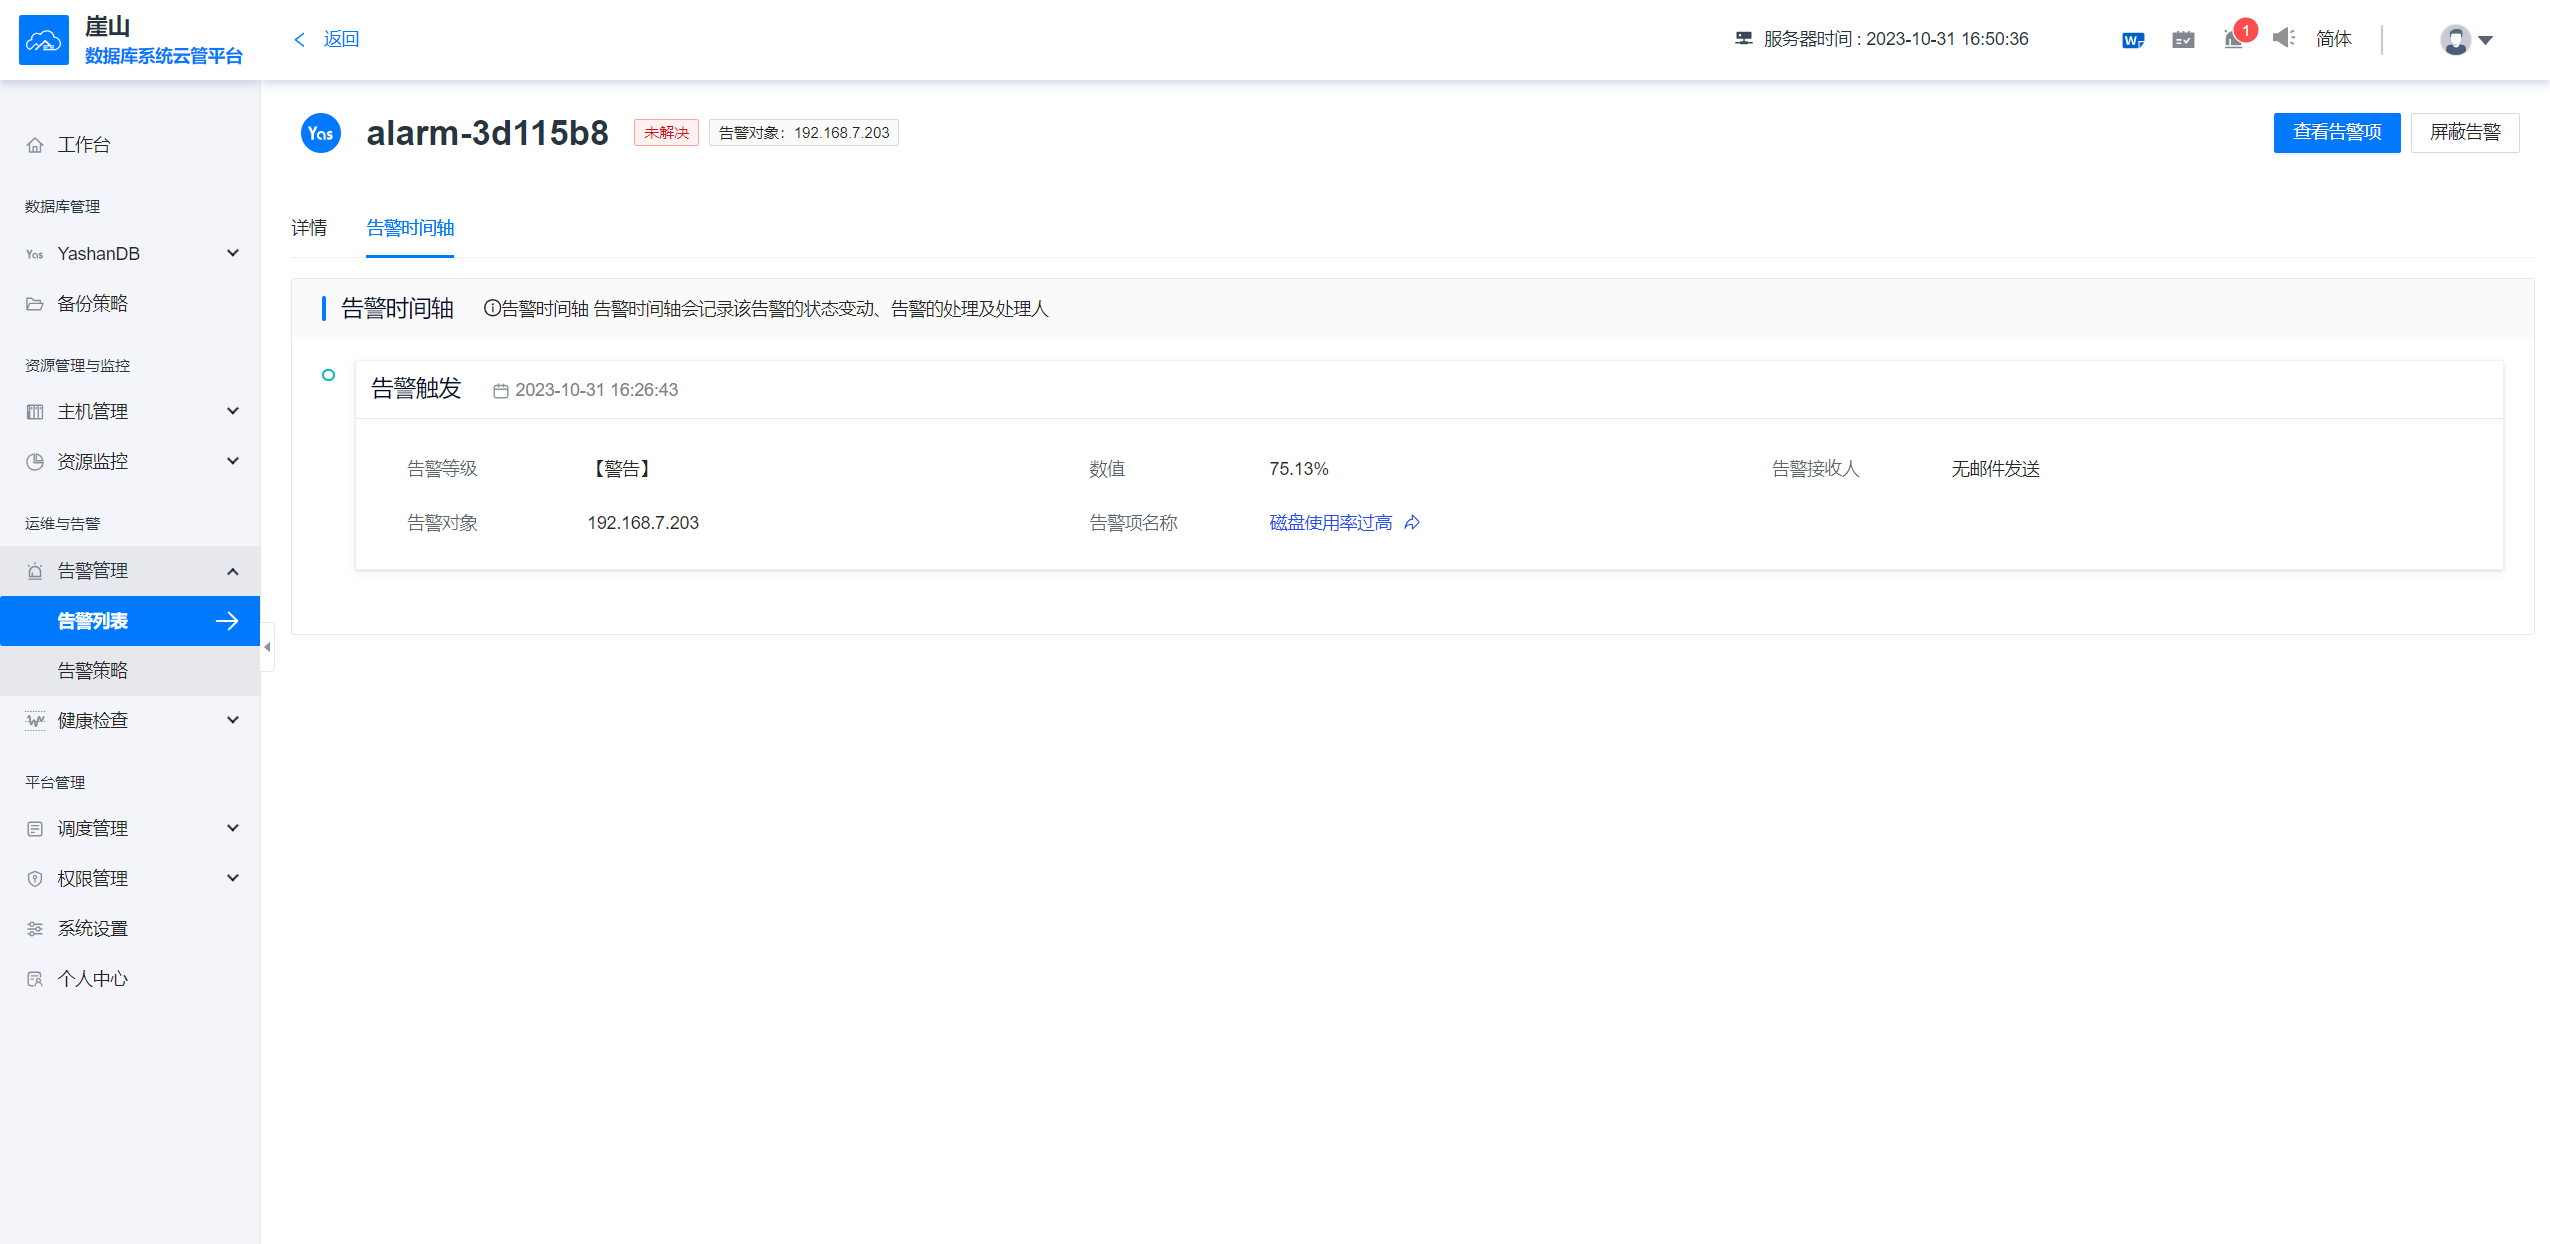Click the calendar icon beside the trigger timestamp
This screenshot has width=2550, height=1244.
point(502,390)
